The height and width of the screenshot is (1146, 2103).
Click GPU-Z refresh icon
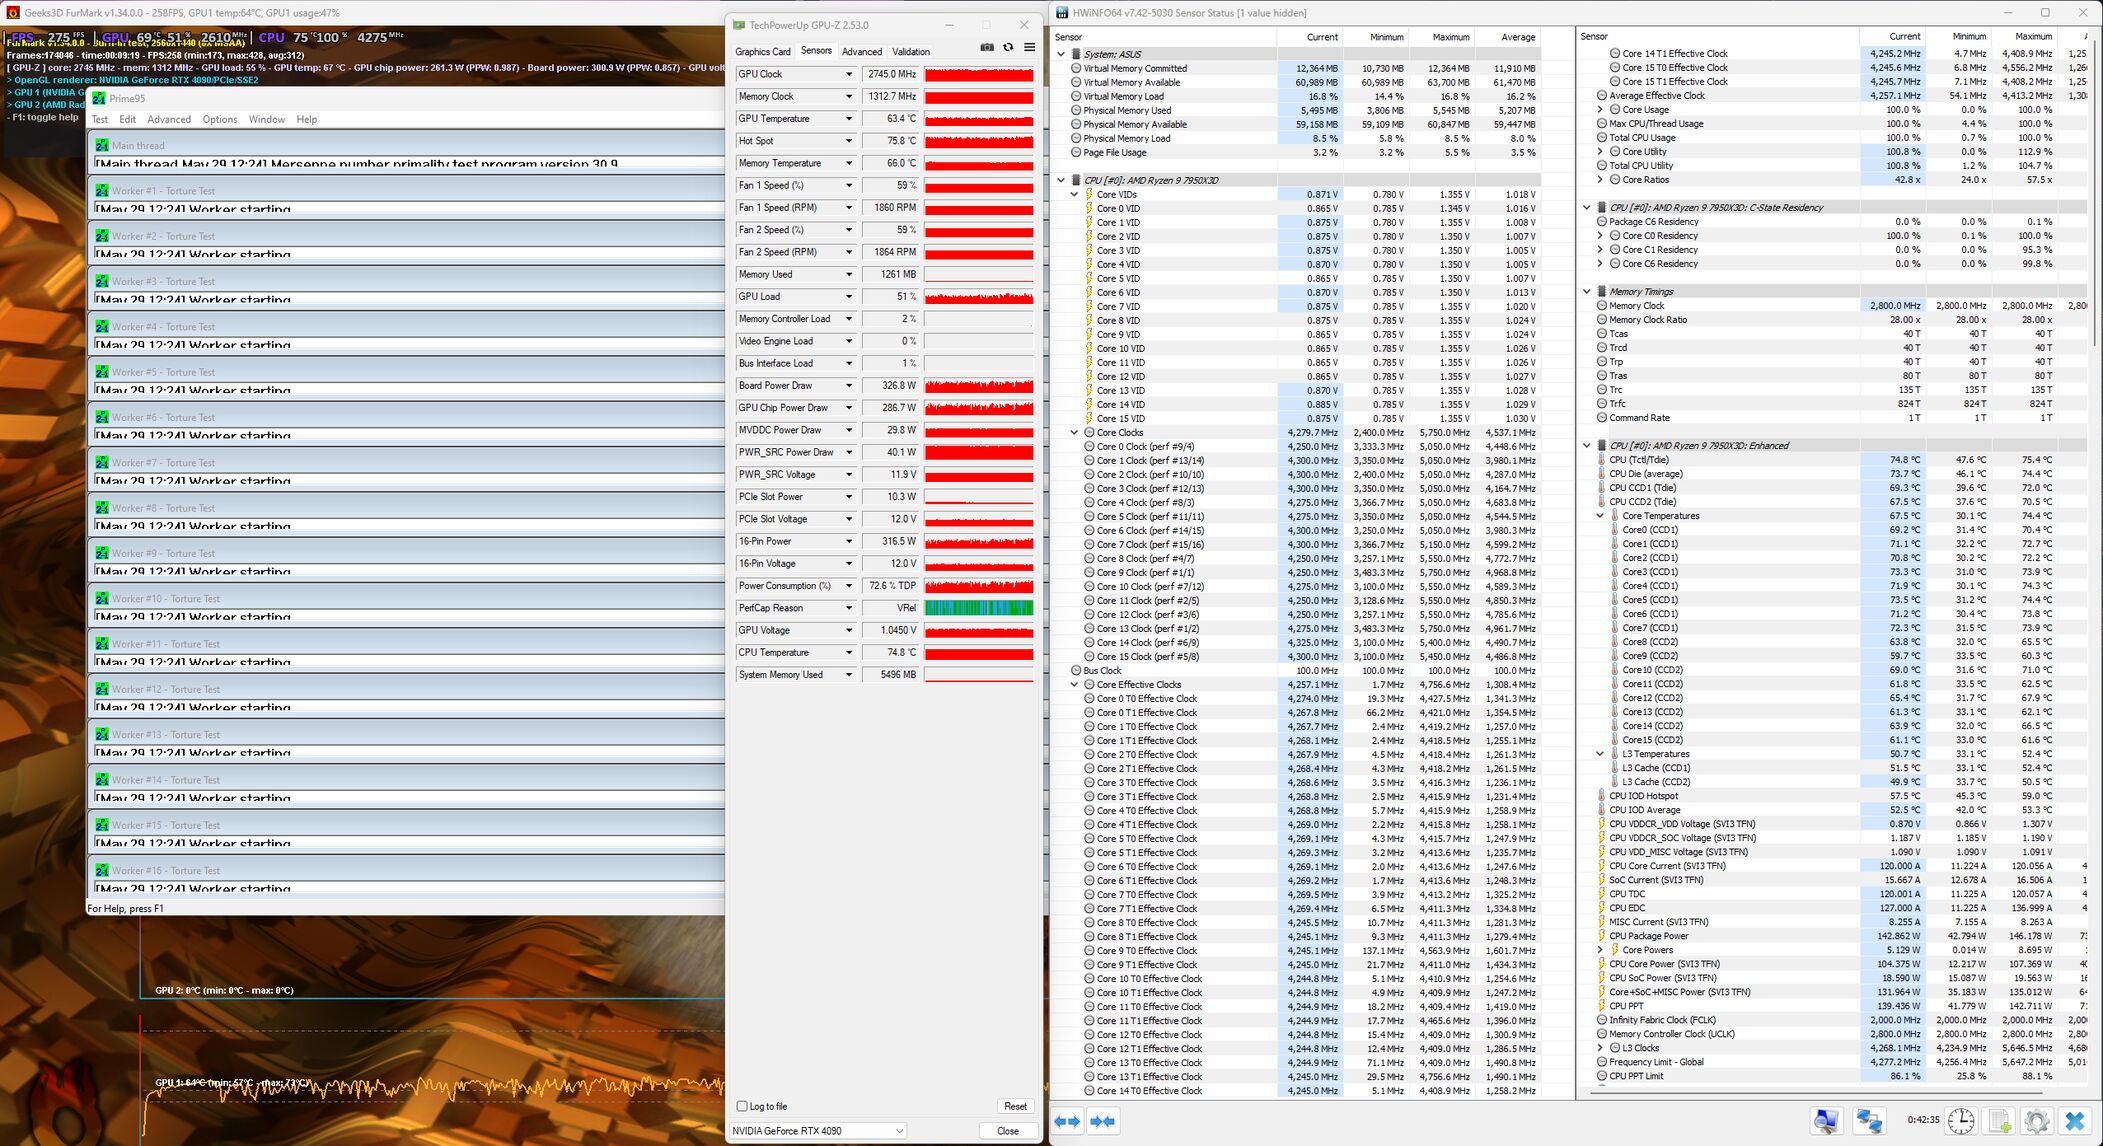1008,47
